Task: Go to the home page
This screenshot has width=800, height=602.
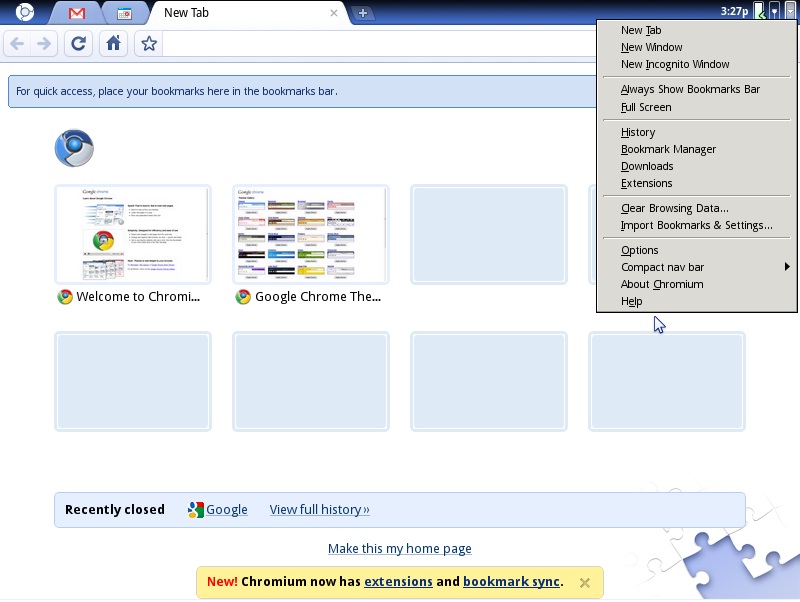Action: pos(113,44)
